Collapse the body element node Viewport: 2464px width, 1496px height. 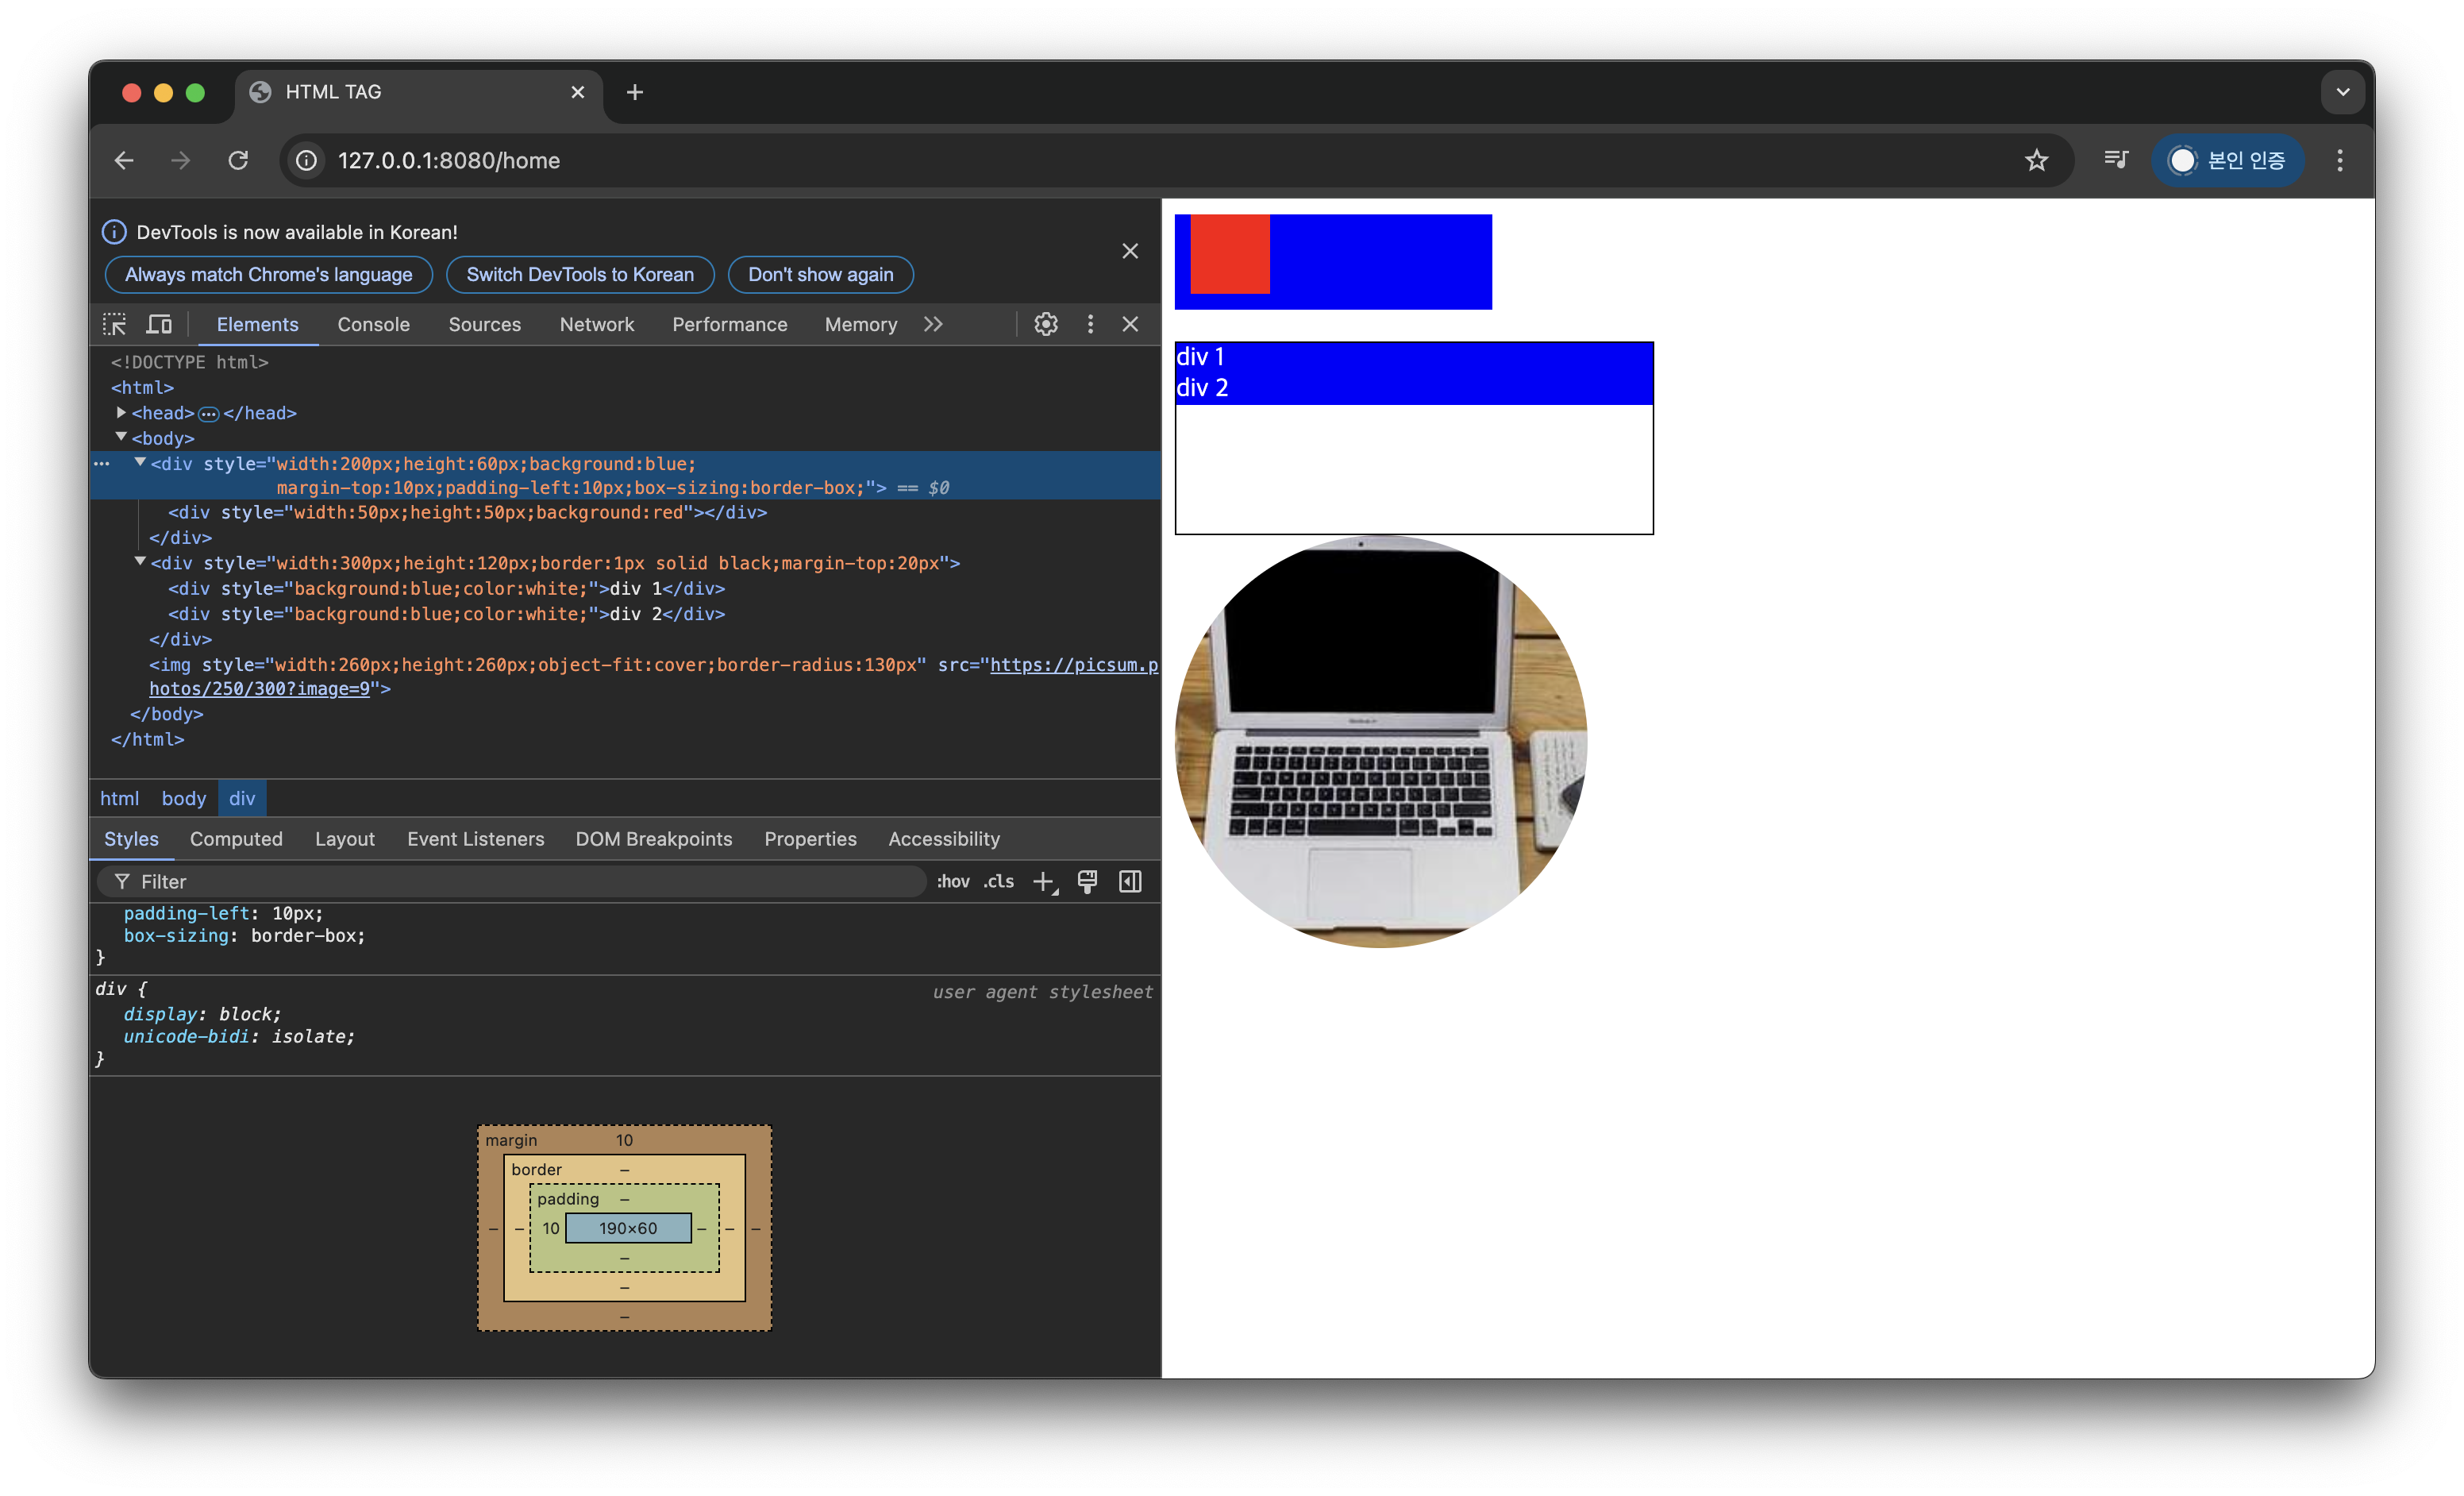(x=121, y=437)
